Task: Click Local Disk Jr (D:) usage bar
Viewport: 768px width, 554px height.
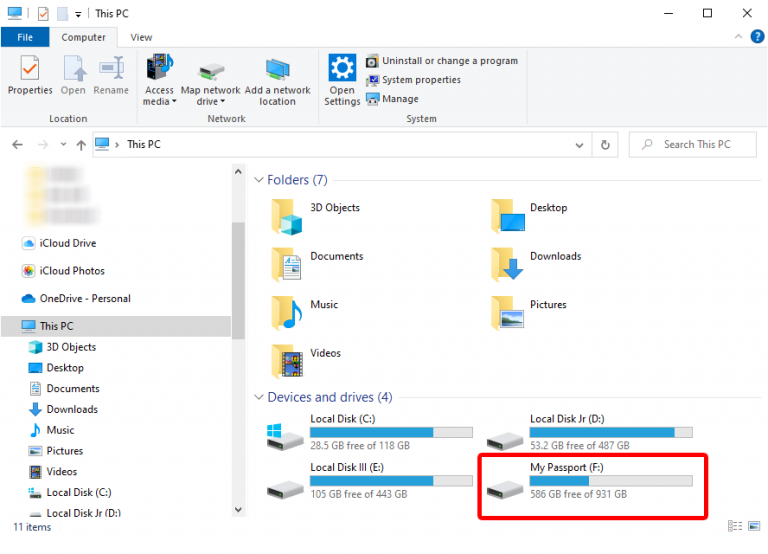Action: pos(611,433)
